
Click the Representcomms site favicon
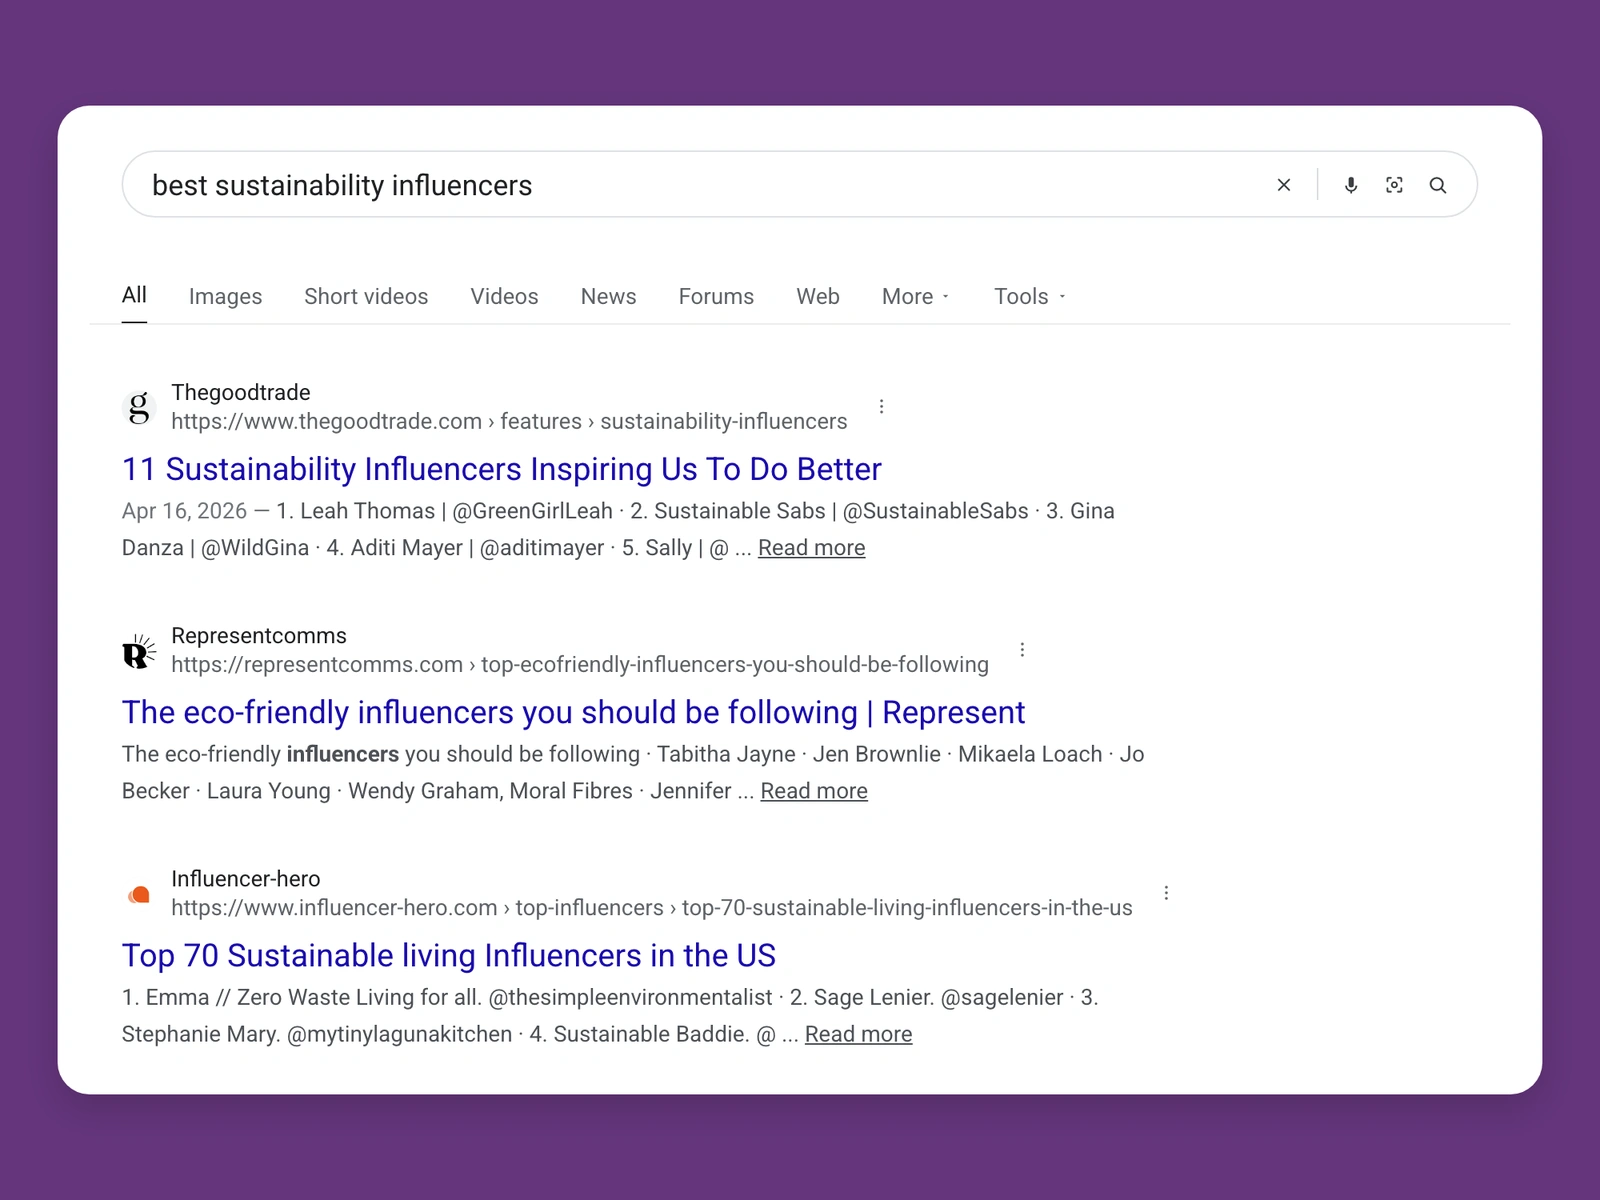pos(139,651)
